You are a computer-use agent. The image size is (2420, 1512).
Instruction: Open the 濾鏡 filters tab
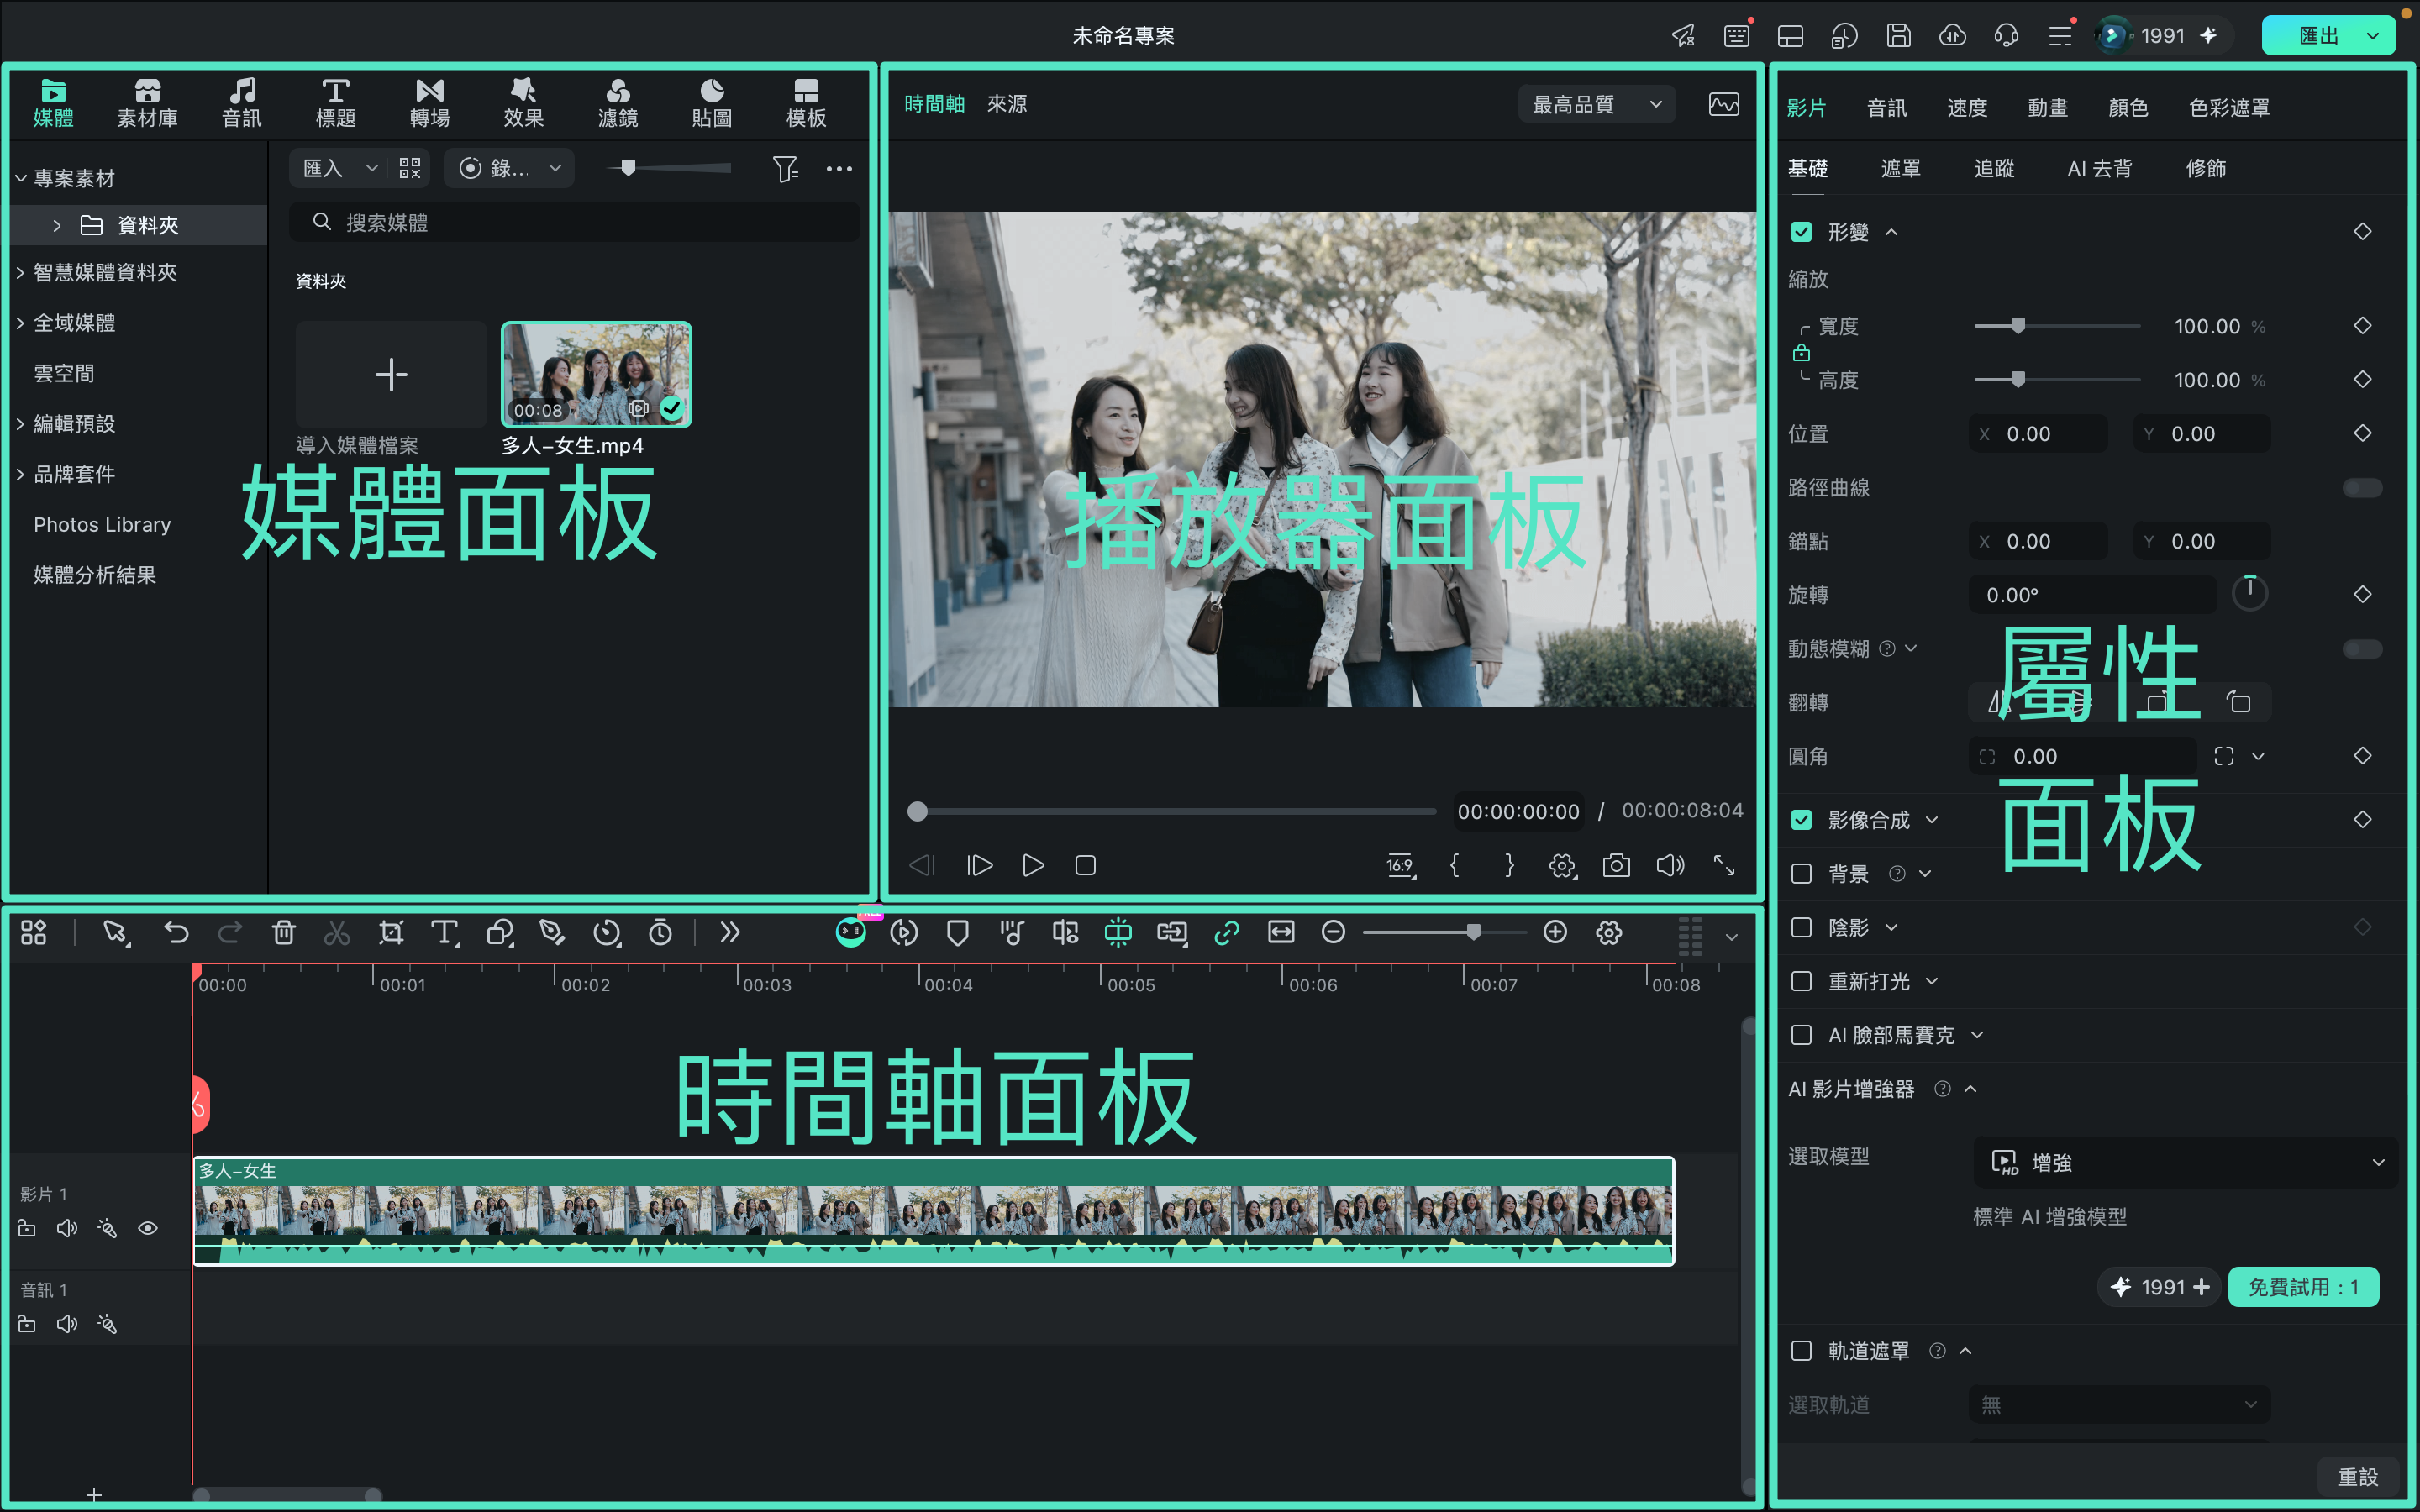click(x=617, y=103)
